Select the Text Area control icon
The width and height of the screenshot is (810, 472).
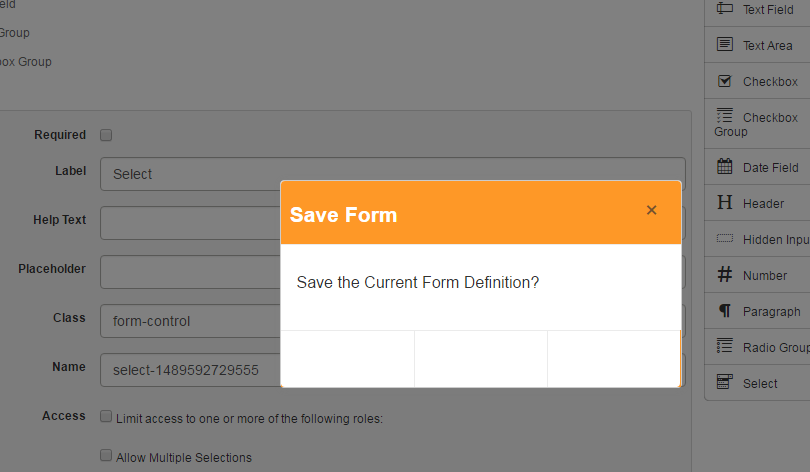tap(725, 45)
